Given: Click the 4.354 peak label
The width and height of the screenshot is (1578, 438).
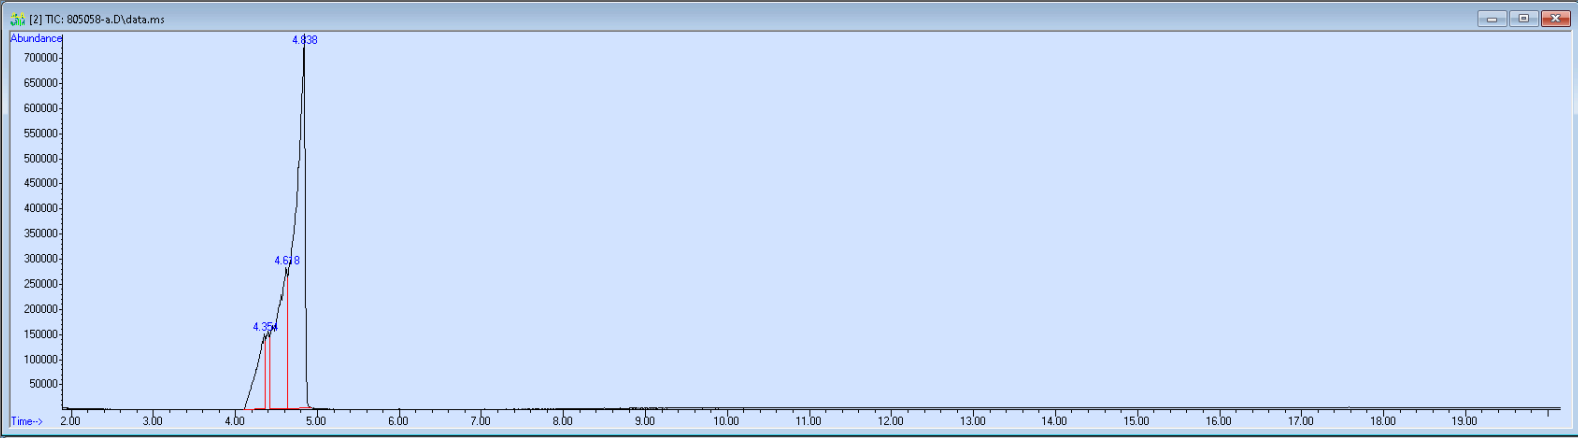Looking at the screenshot, I should click(x=265, y=327).
